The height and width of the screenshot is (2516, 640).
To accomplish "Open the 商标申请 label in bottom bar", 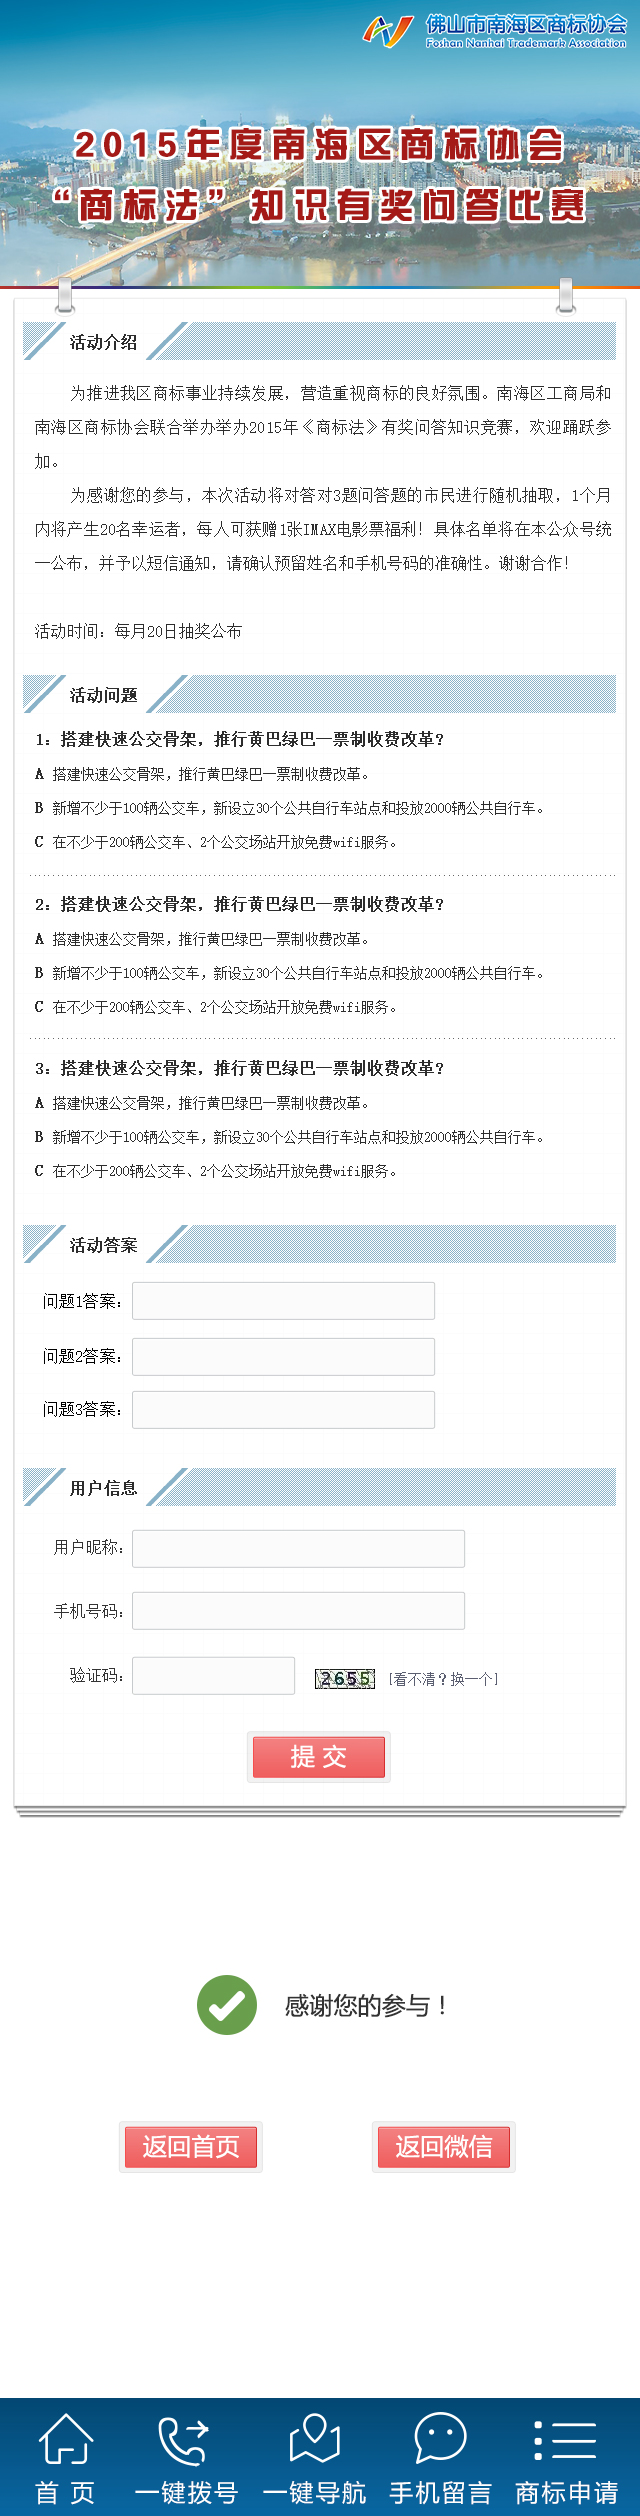I will 567,2493.
